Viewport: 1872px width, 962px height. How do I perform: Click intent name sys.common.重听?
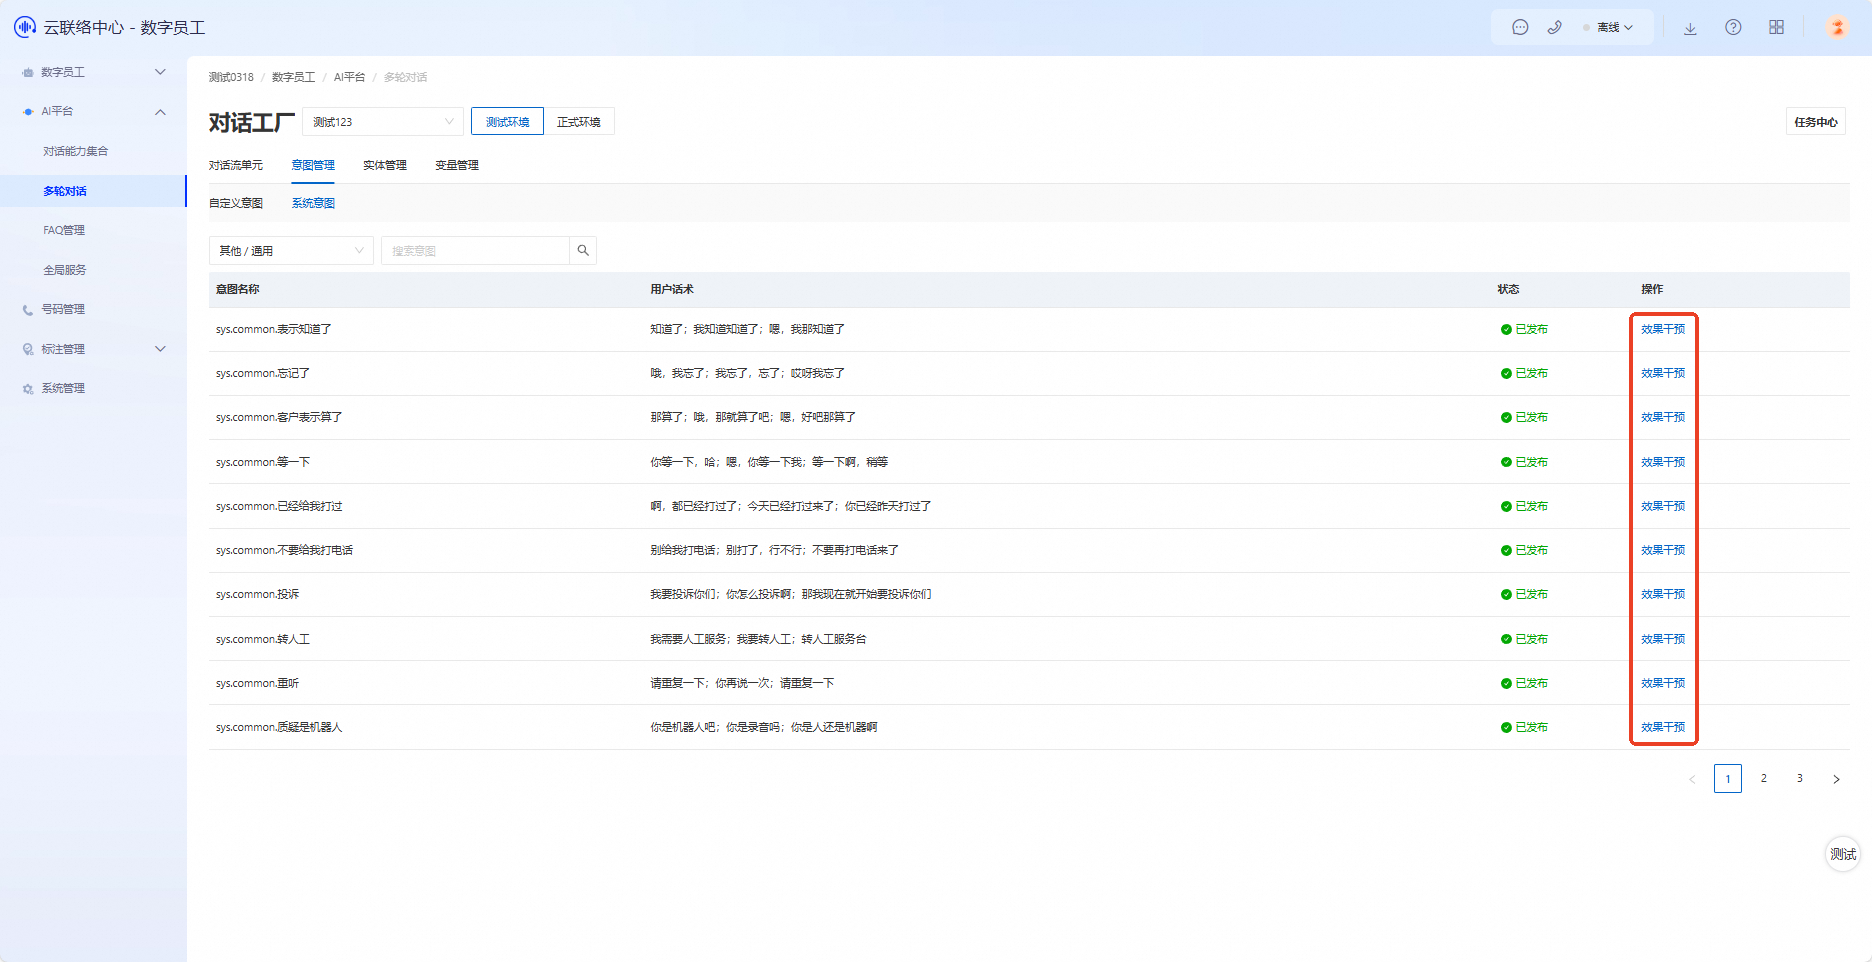click(x=257, y=683)
